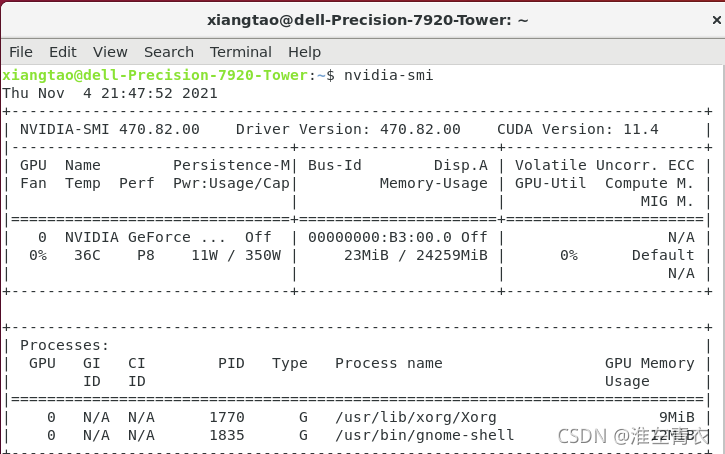This screenshot has width=725, height=454.
Task: Click the Driver Version: 470.82.00 text
Action: point(348,129)
